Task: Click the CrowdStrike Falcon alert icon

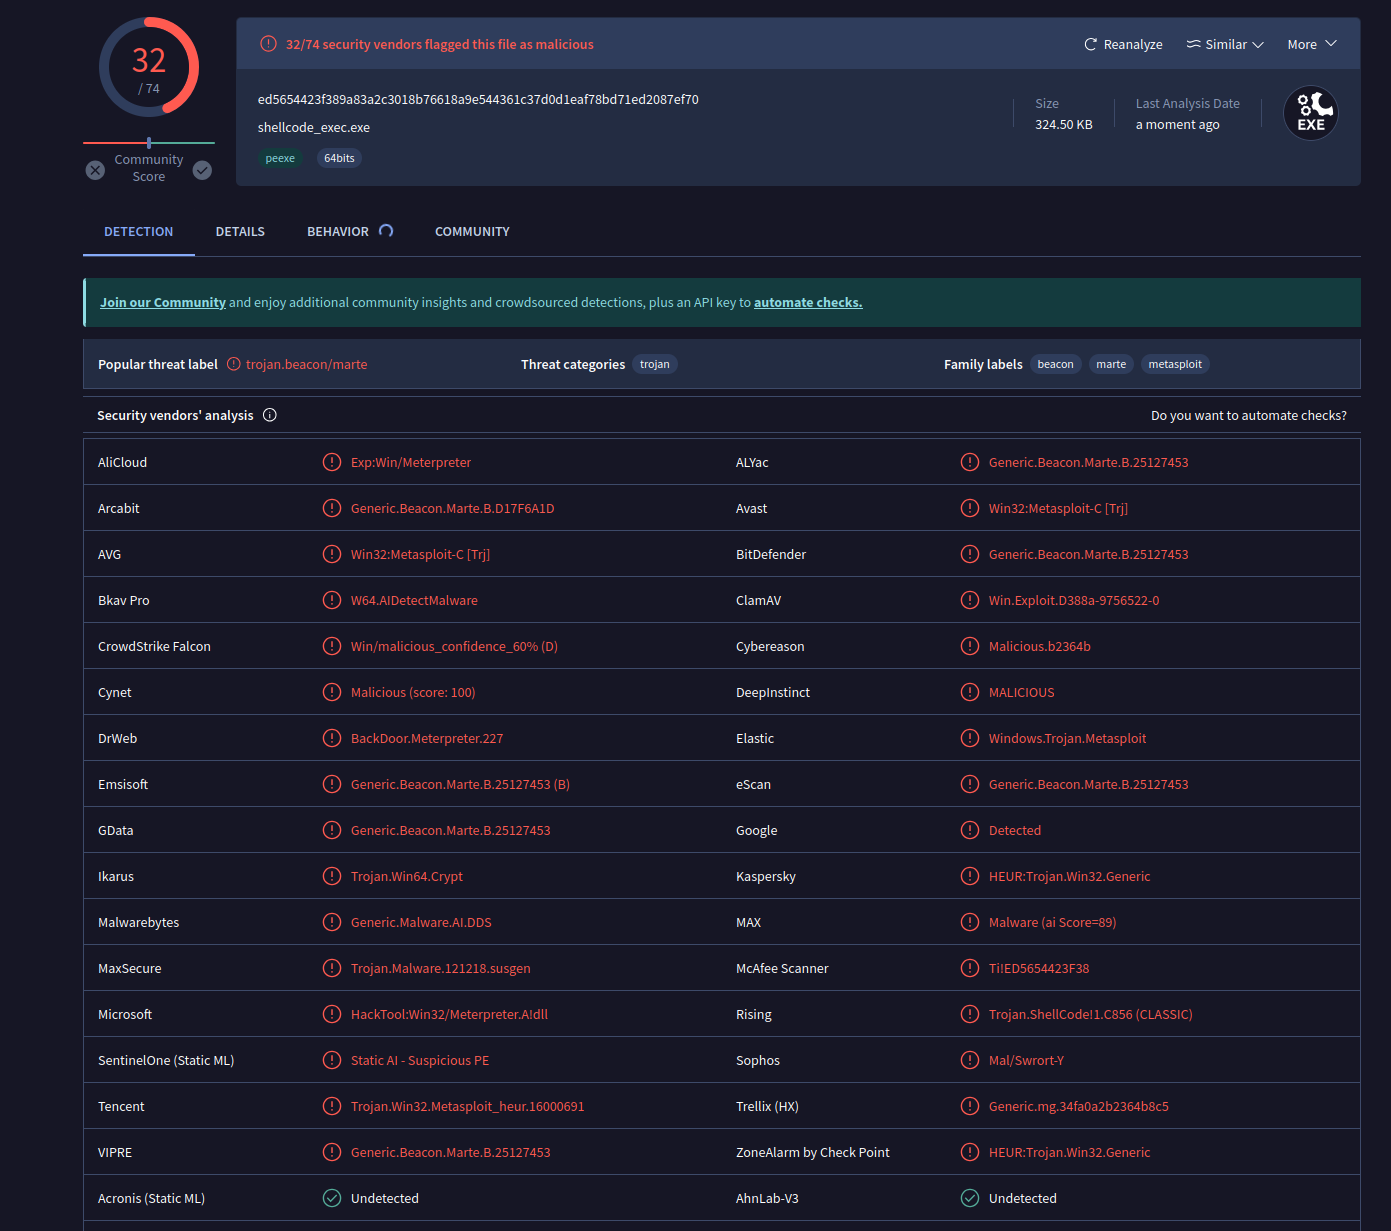Action: click(x=332, y=646)
